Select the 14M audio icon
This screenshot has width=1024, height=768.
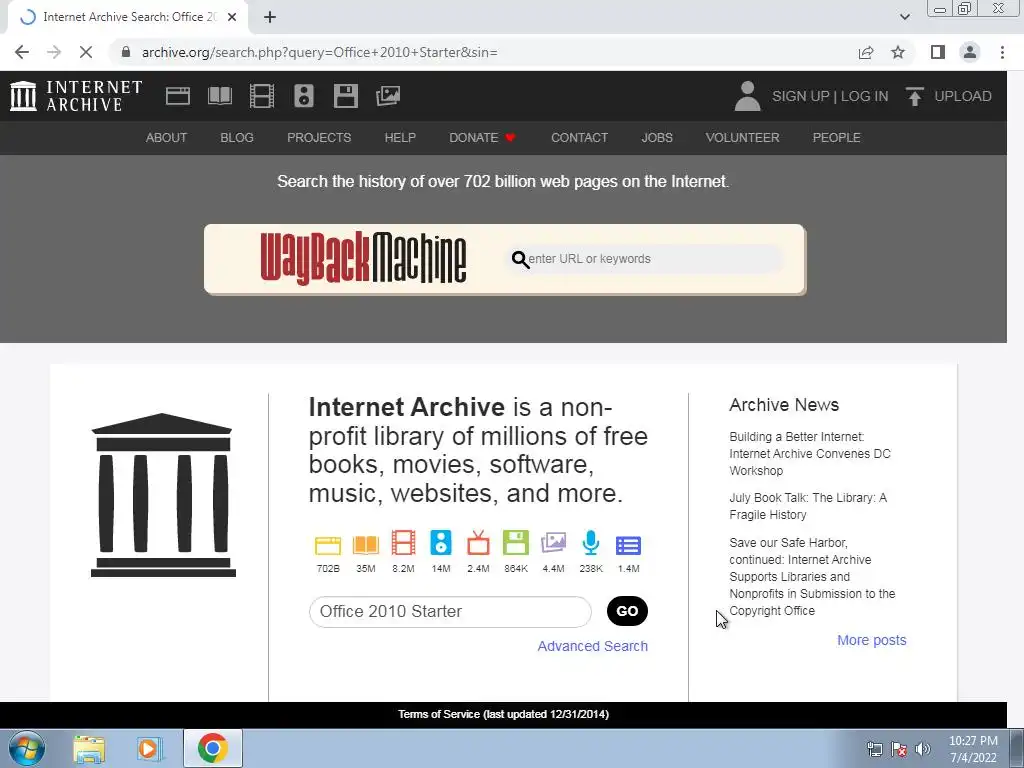(x=441, y=543)
